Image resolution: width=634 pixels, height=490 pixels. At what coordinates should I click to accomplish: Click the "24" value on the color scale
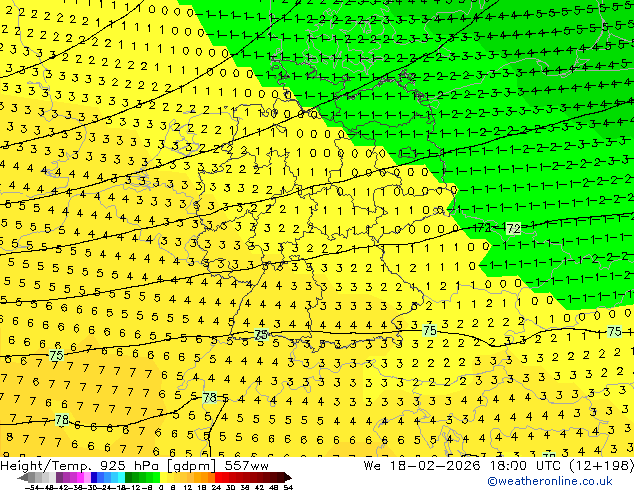216,487
